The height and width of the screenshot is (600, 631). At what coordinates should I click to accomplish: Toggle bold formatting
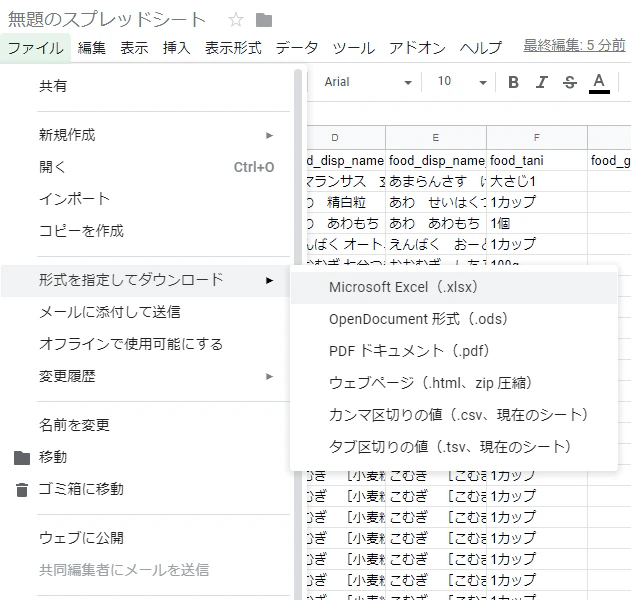pyautogui.click(x=513, y=82)
